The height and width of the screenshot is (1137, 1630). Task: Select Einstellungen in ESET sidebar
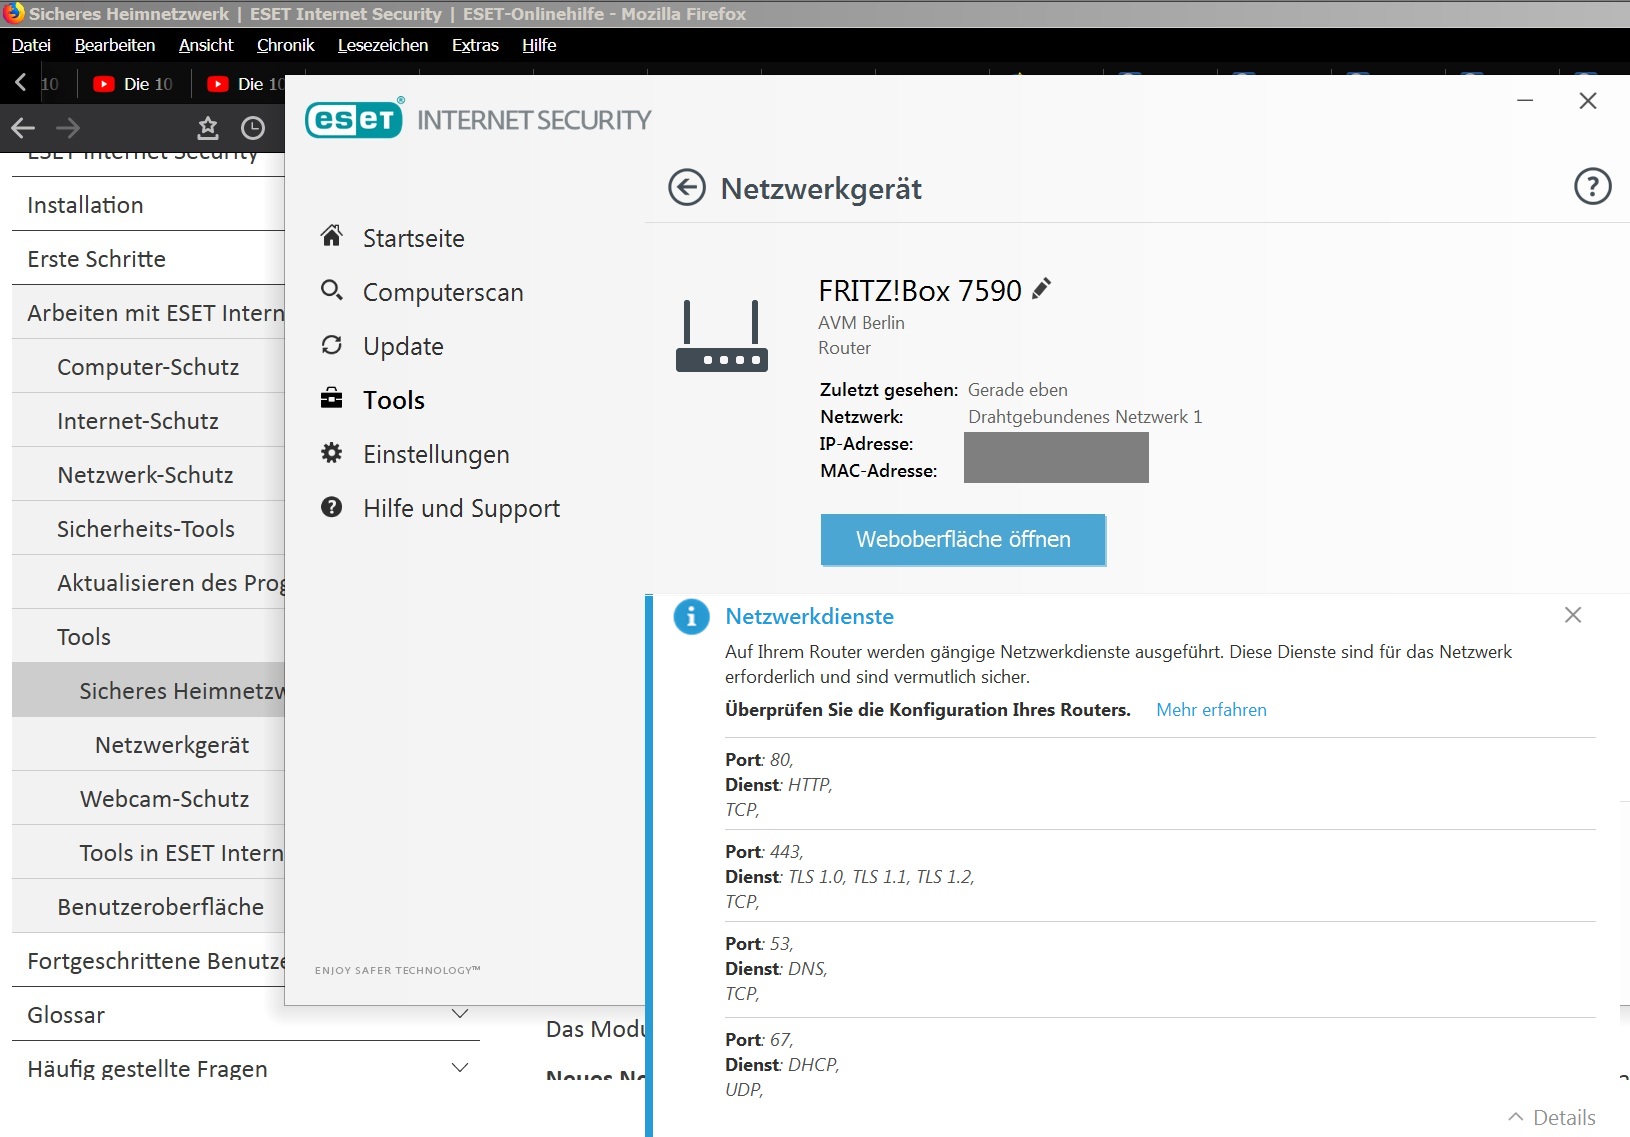click(436, 454)
